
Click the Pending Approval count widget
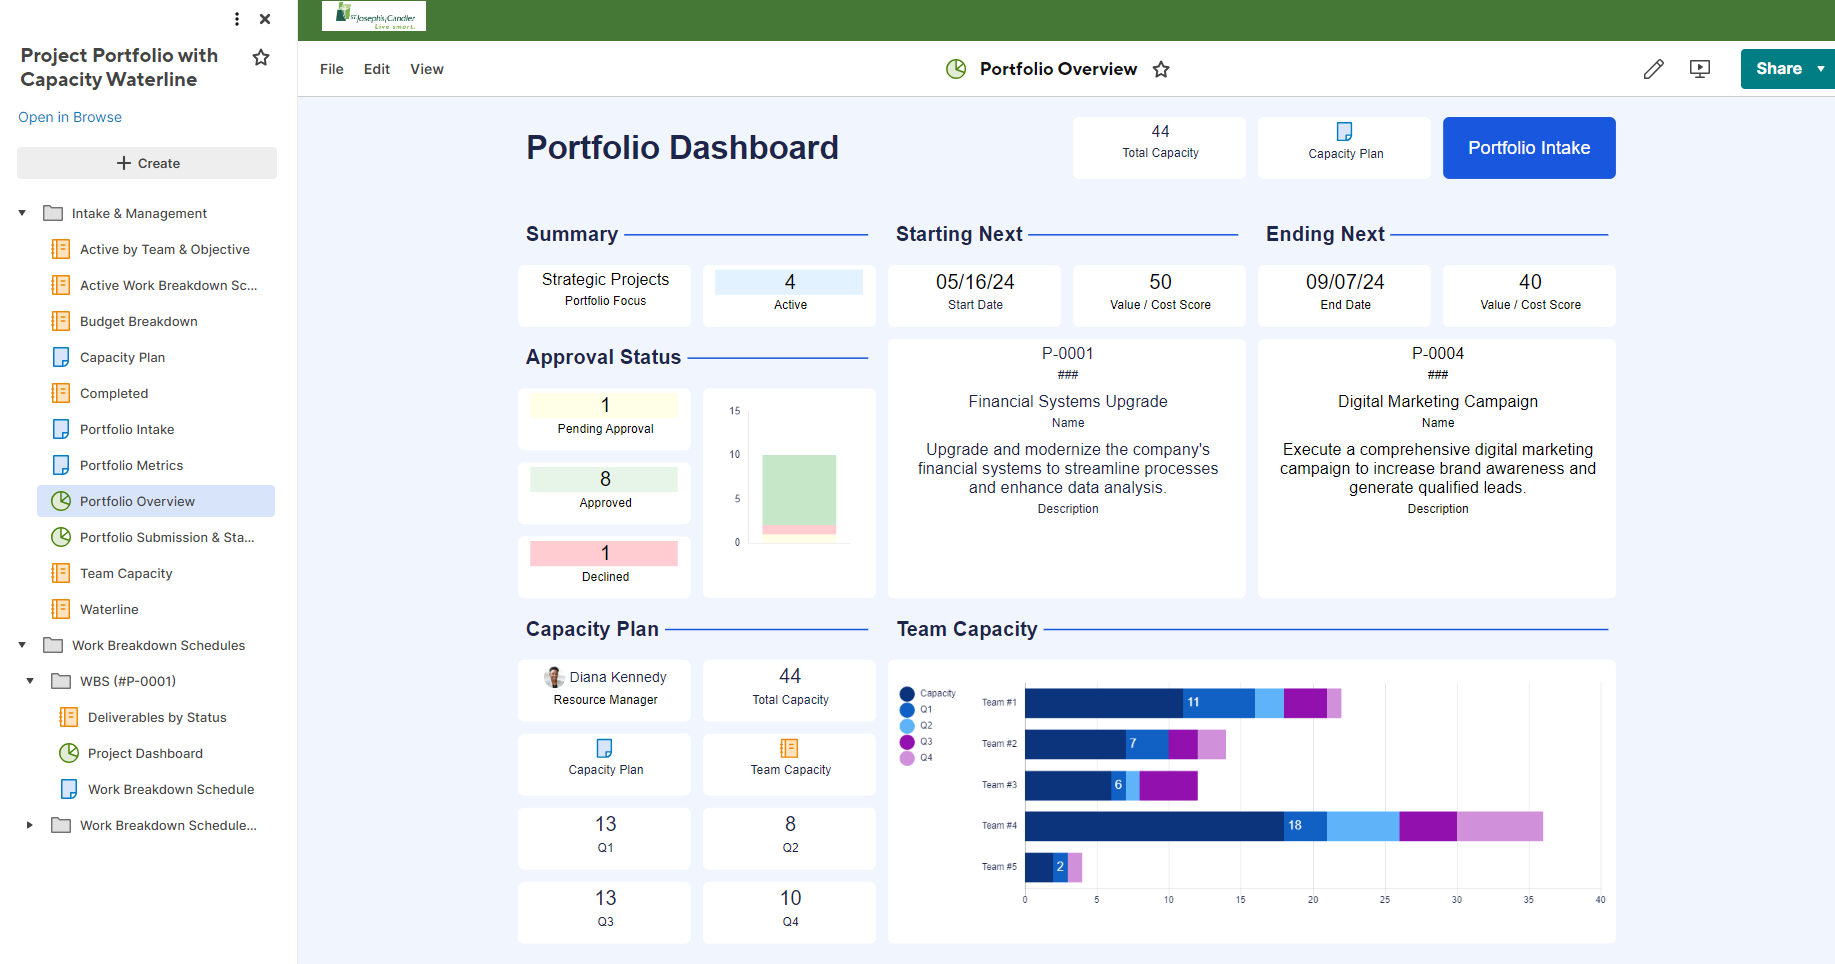(x=604, y=418)
